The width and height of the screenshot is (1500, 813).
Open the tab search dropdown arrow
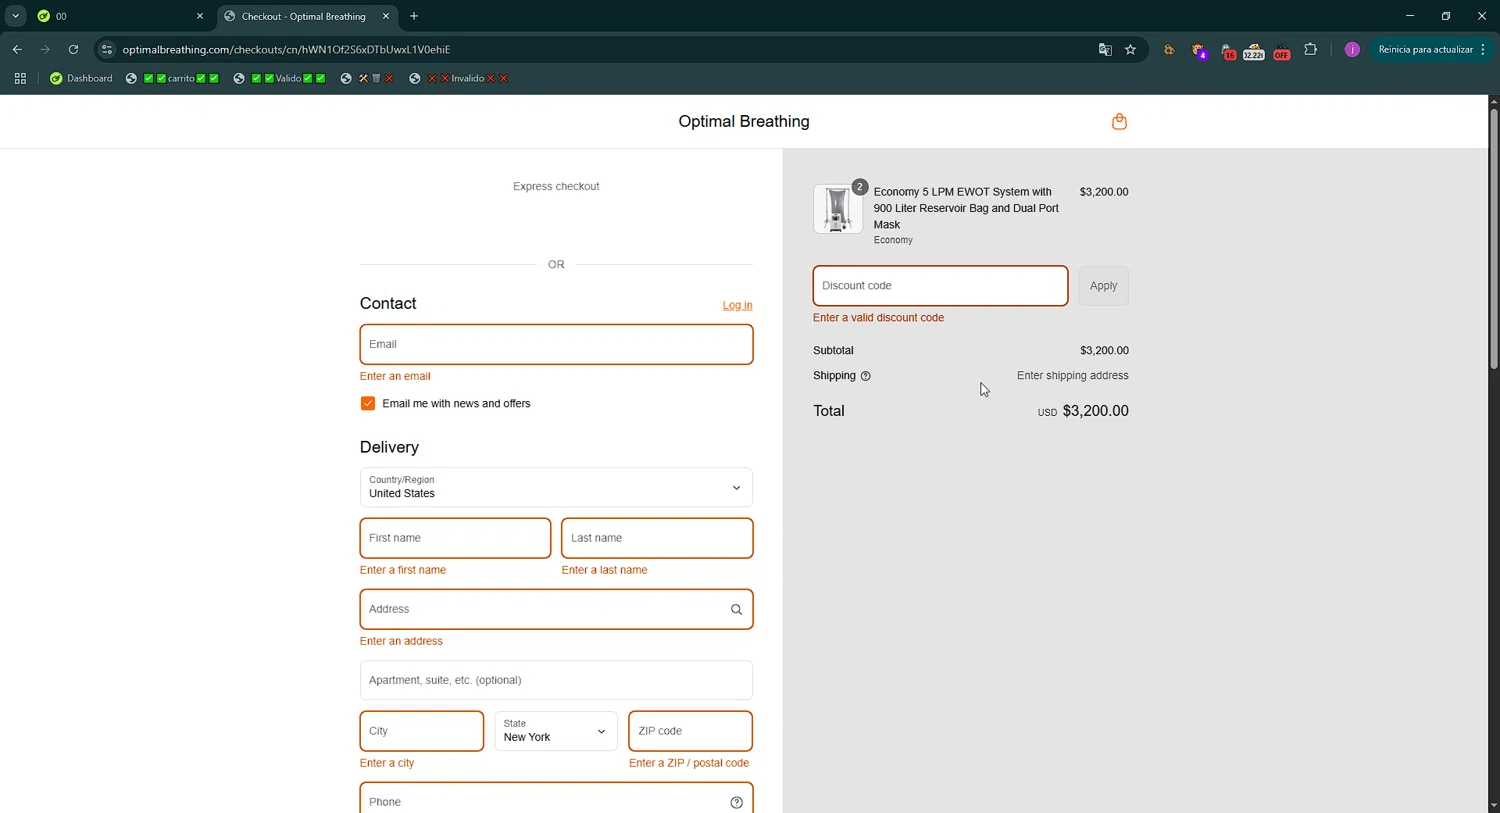point(15,16)
